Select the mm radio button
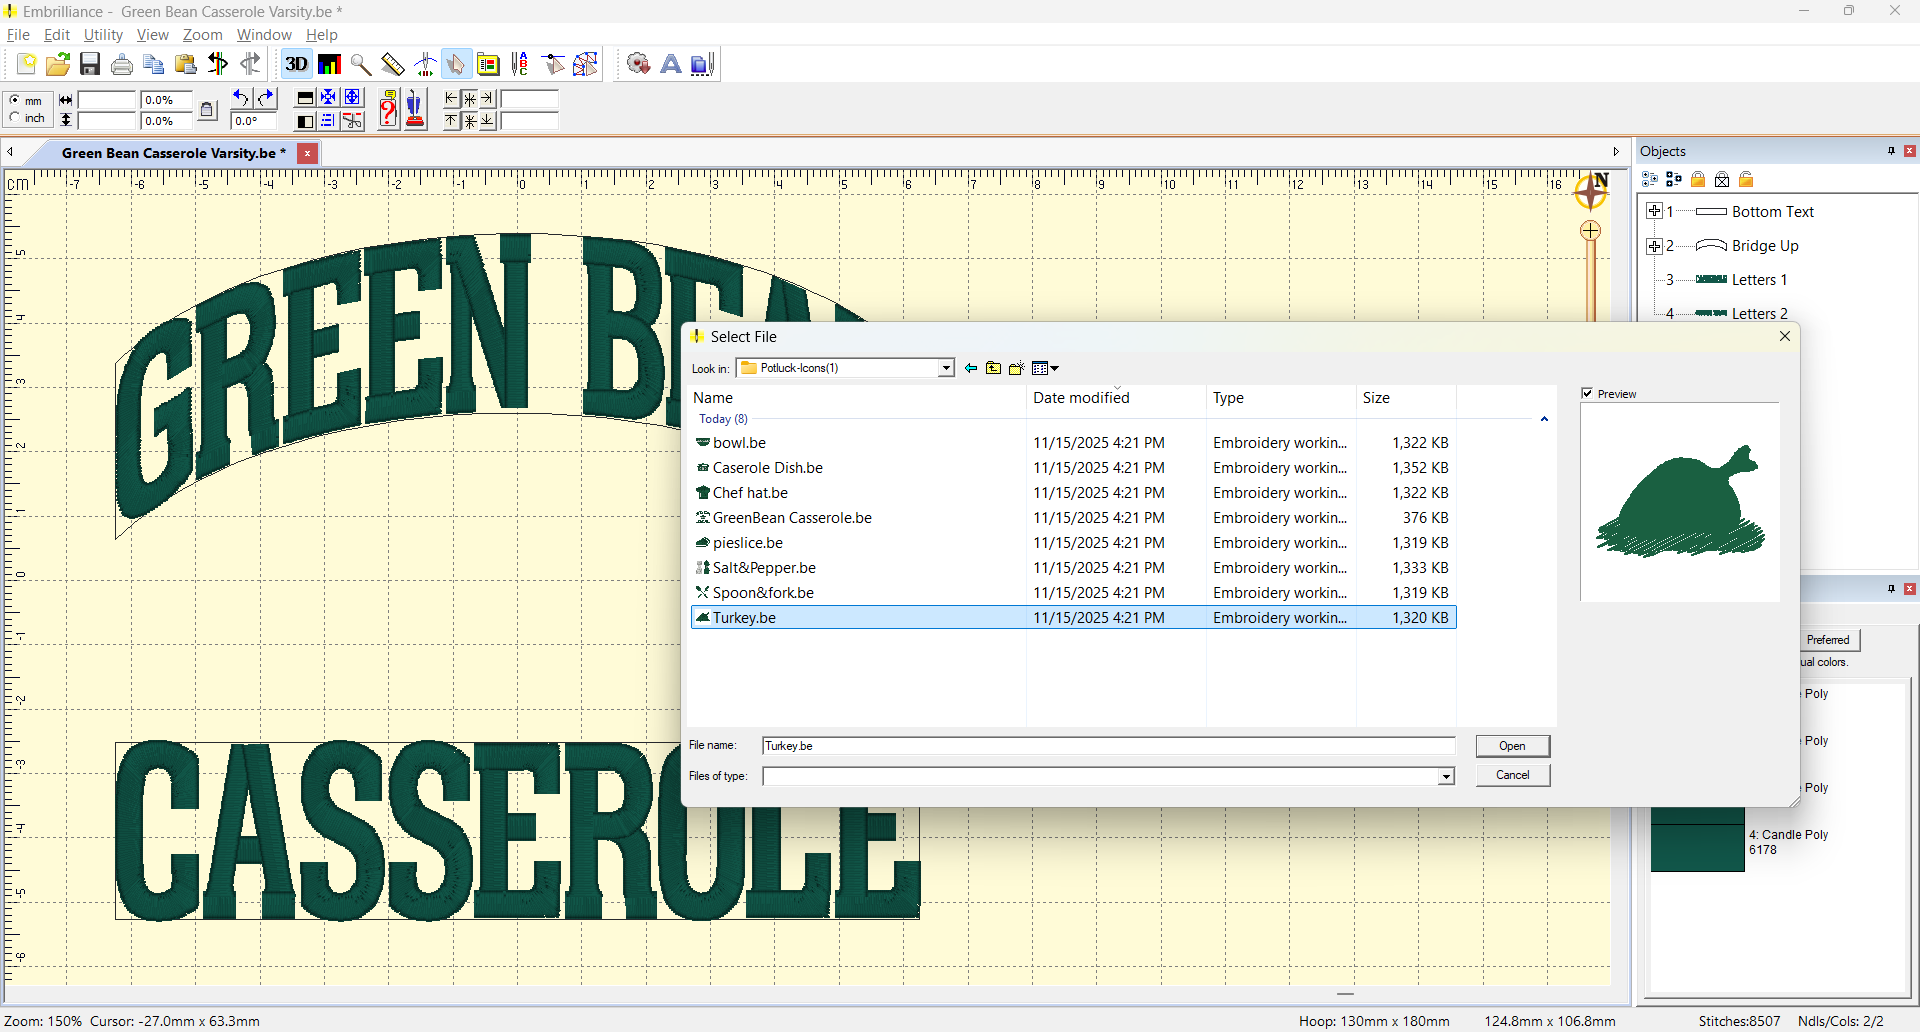The image size is (1920, 1032). point(15,100)
